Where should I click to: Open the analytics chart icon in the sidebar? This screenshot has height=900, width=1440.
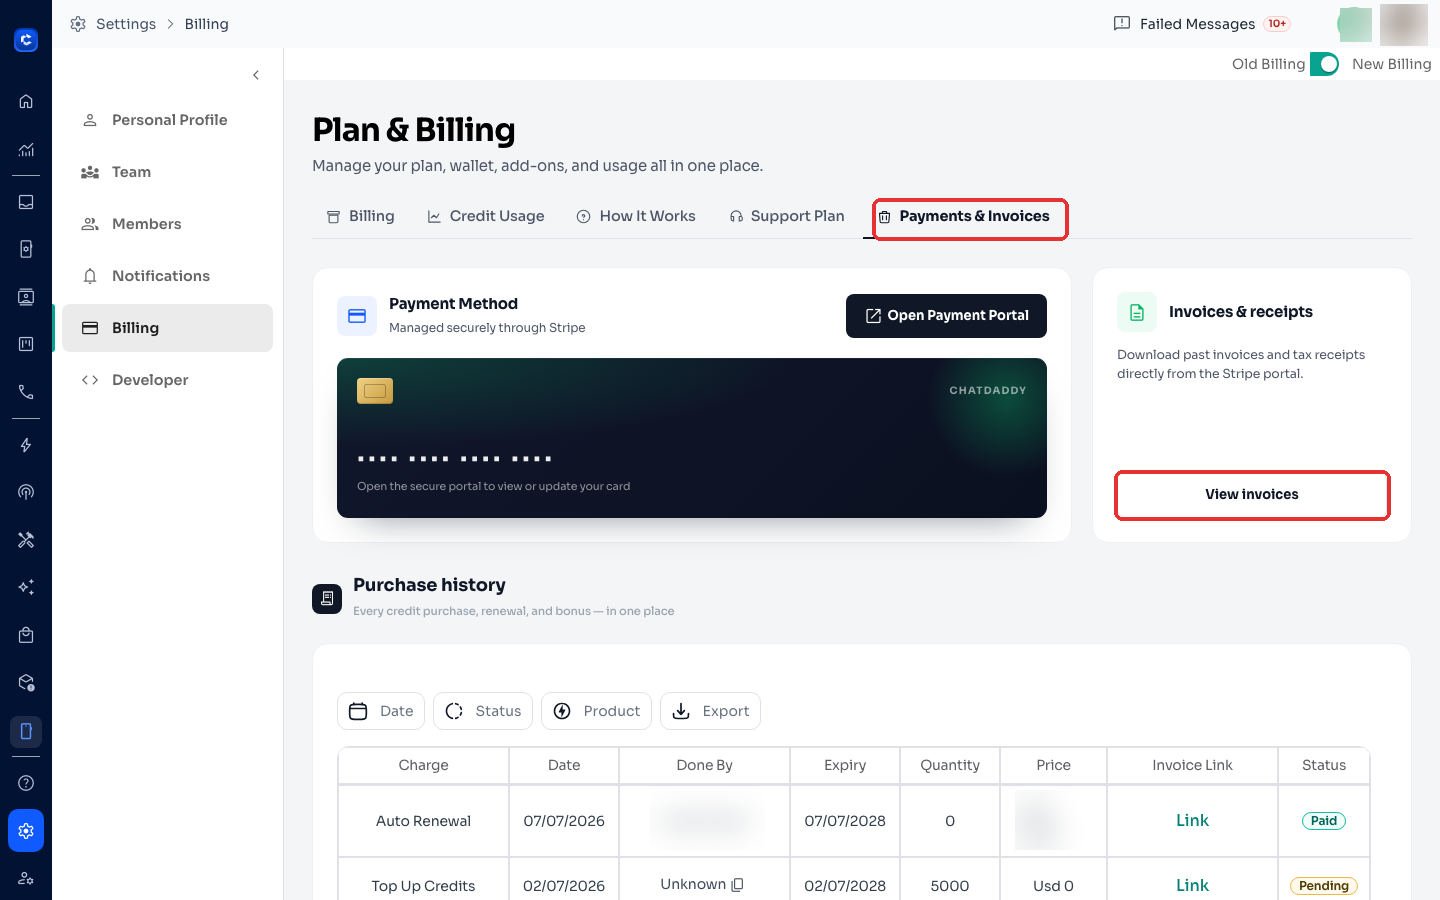click(26, 150)
